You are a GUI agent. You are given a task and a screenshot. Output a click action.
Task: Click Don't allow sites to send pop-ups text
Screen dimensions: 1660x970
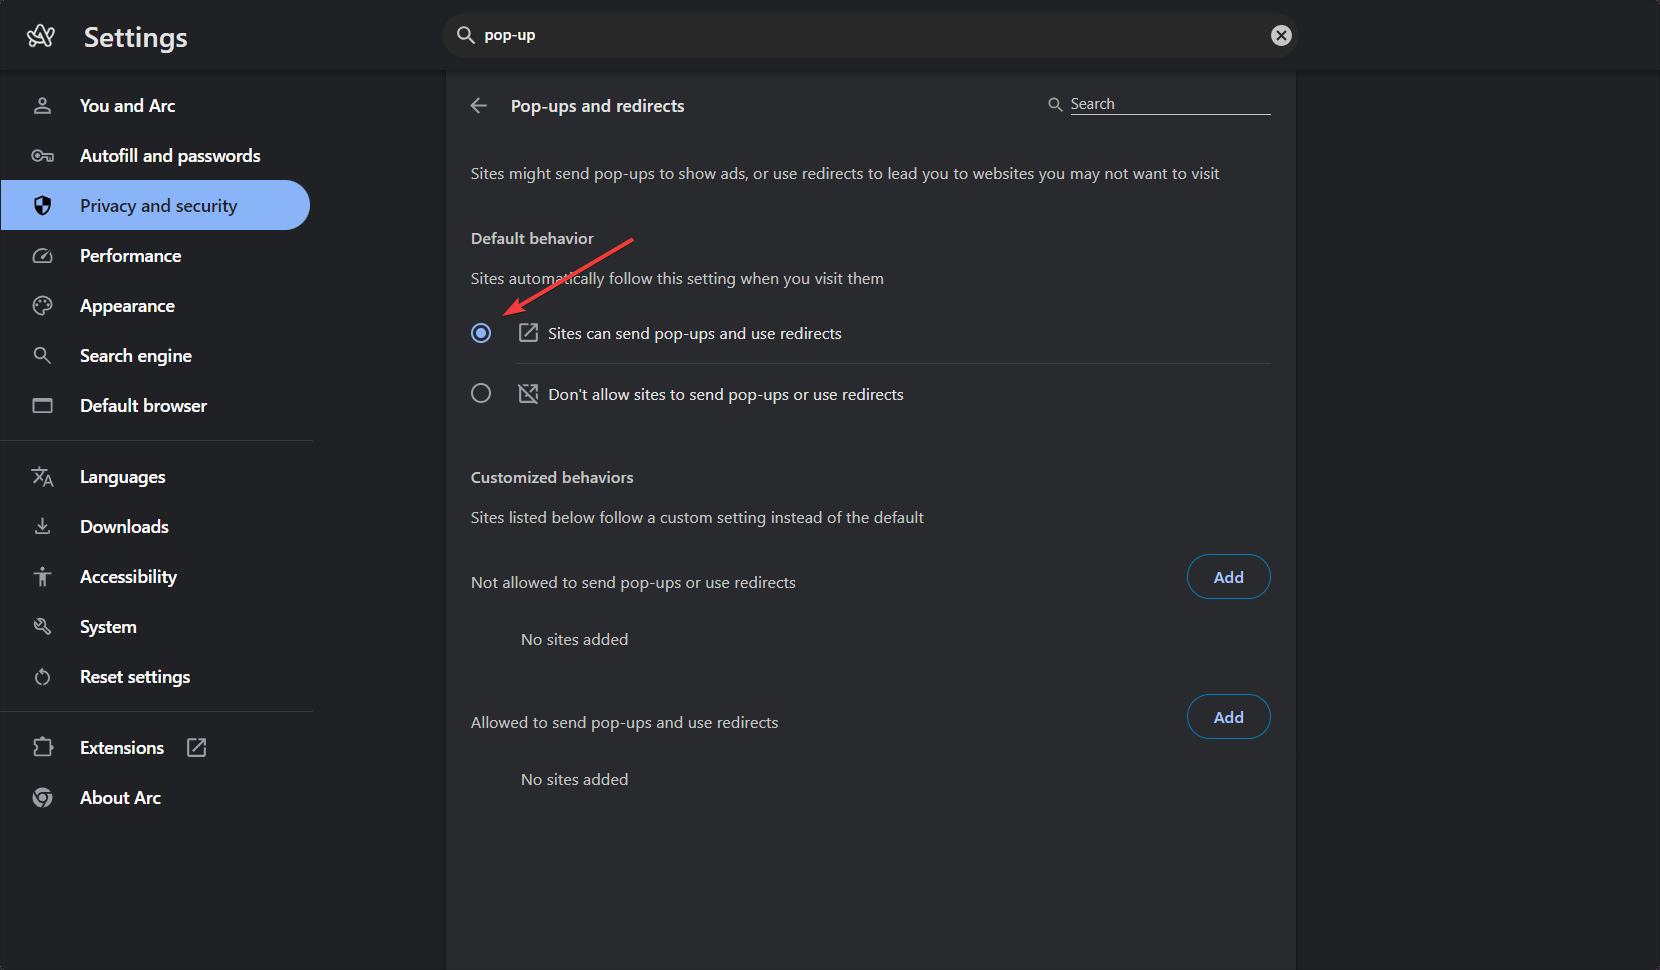(x=726, y=394)
